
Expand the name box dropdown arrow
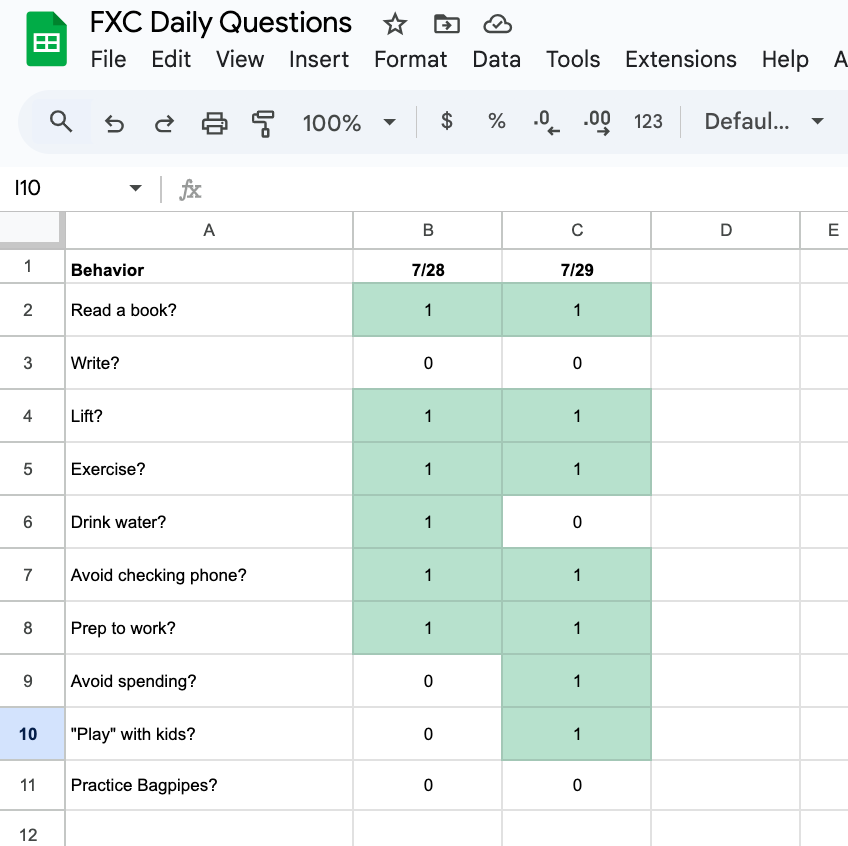(135, 188)
